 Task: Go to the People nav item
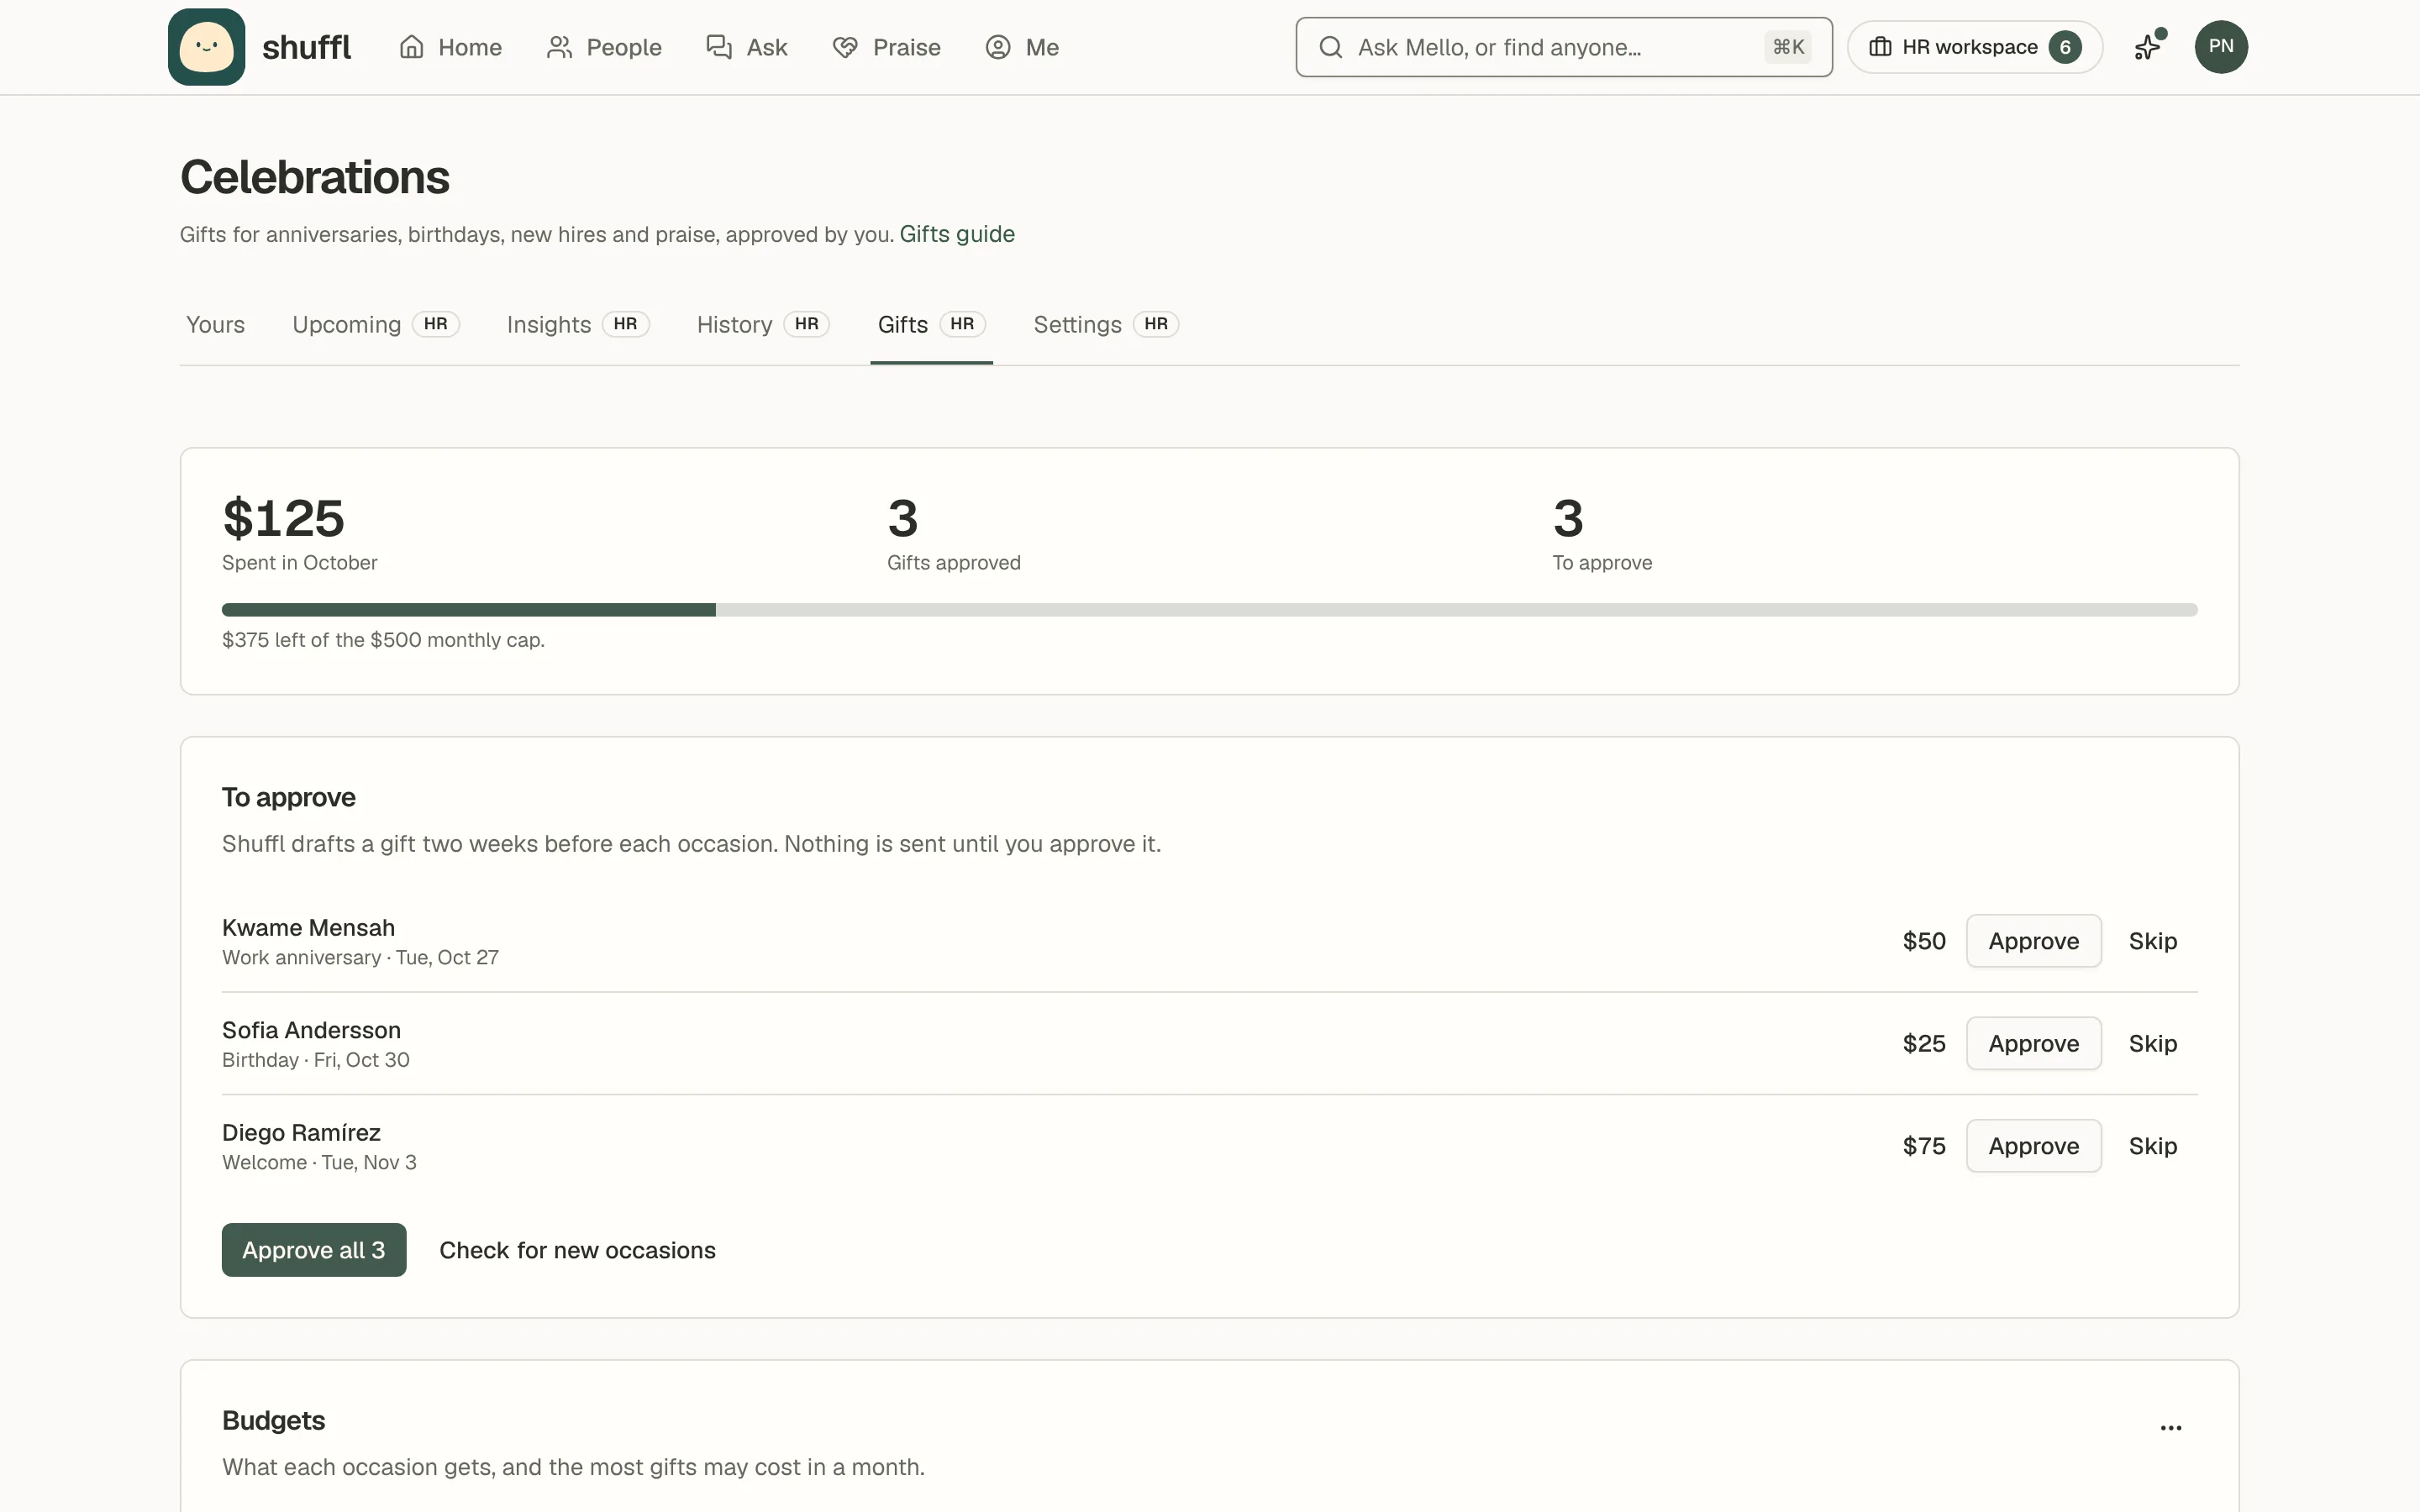[x=604, y=47]
